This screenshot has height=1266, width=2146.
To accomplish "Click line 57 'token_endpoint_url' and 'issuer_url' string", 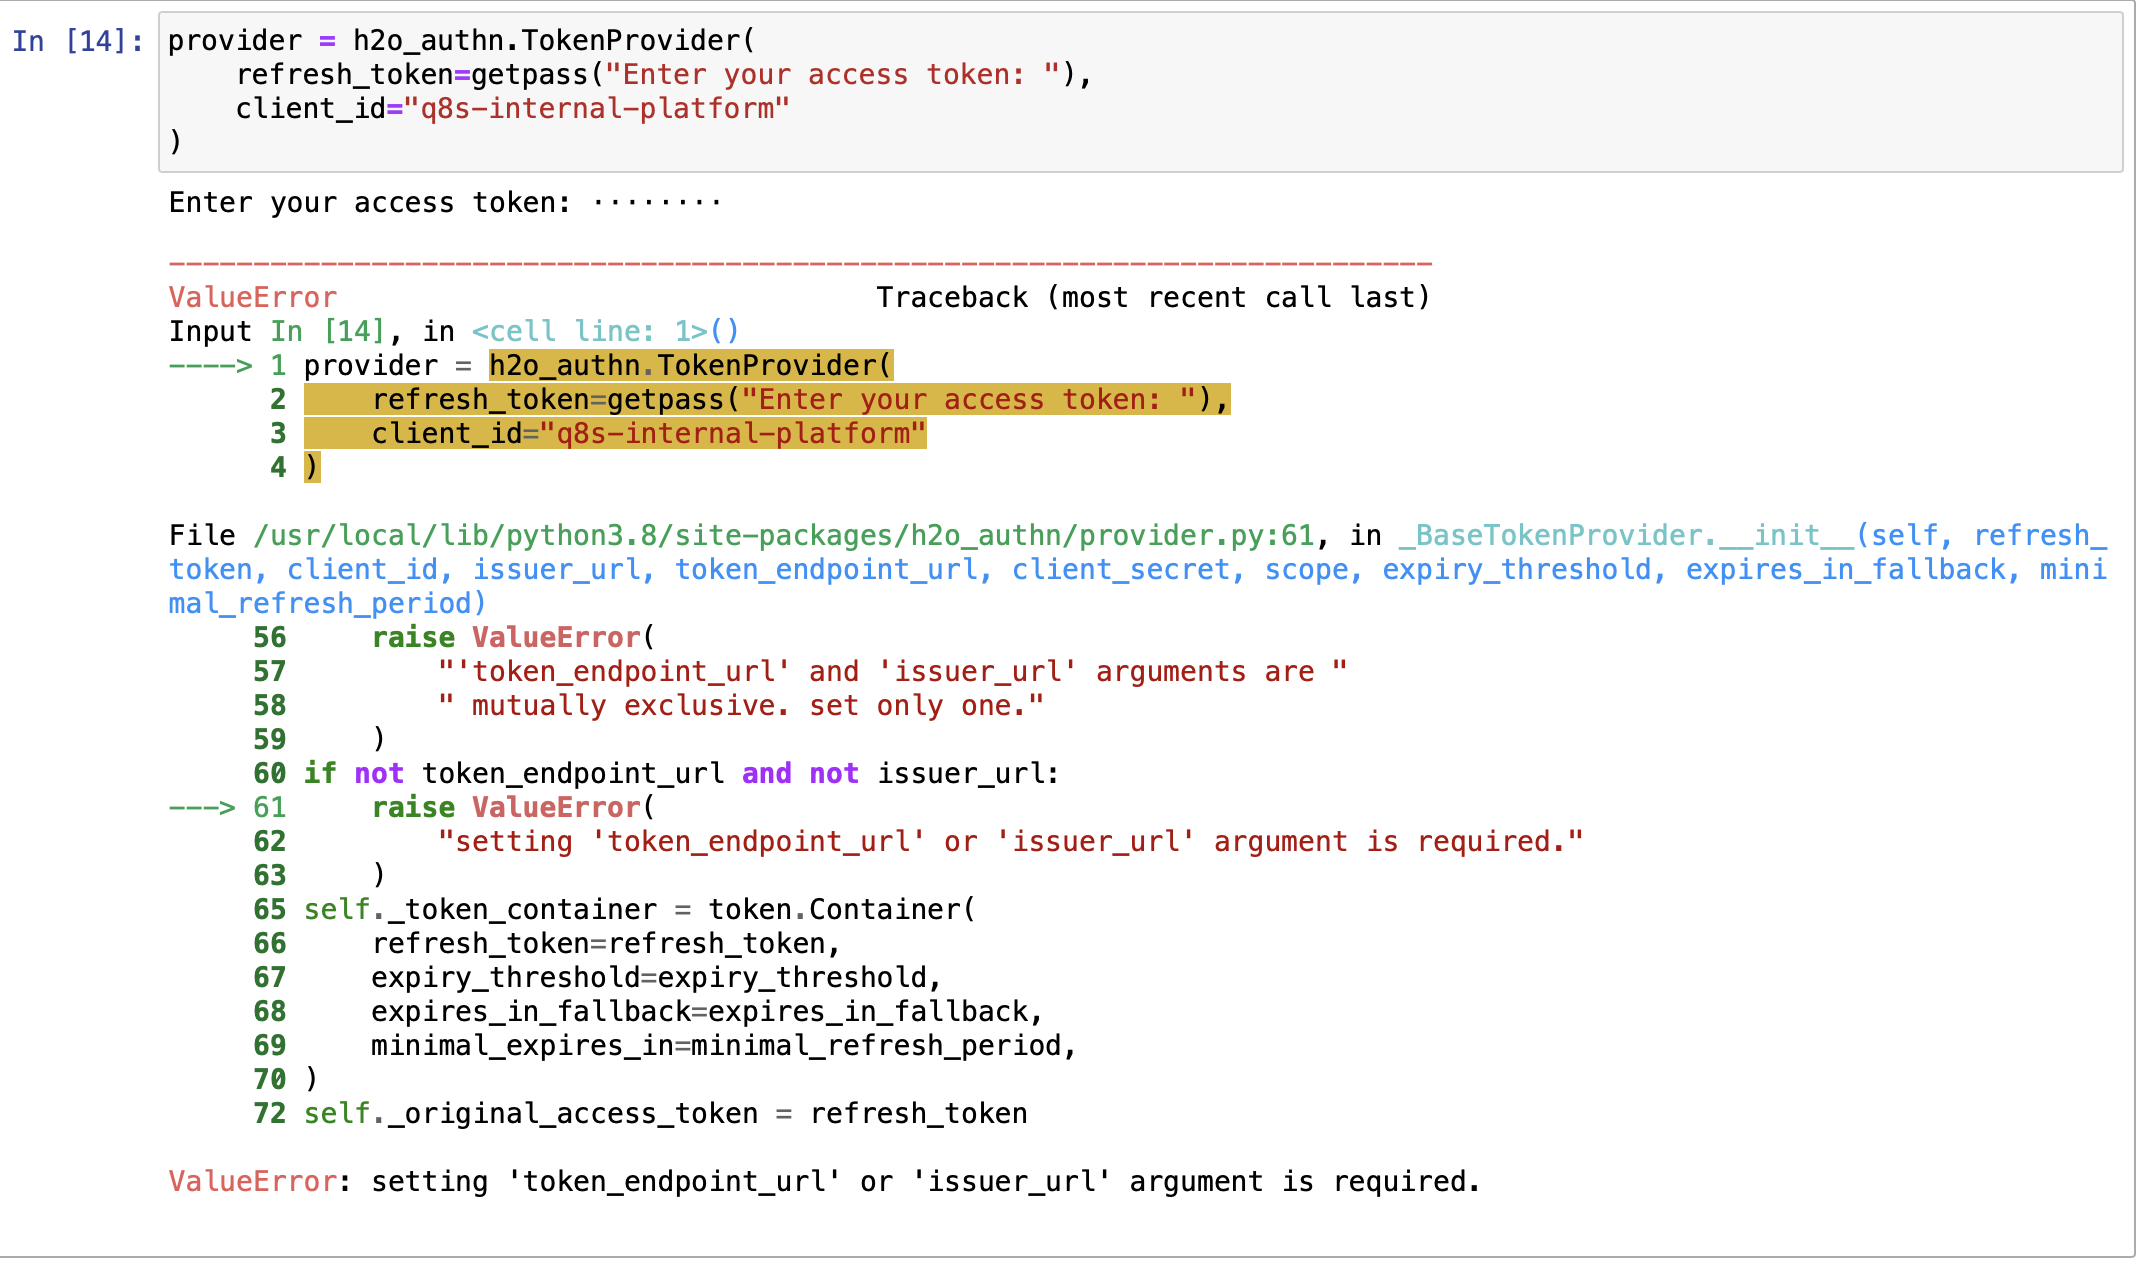I will pyautogui.click(x=893, y=672).
